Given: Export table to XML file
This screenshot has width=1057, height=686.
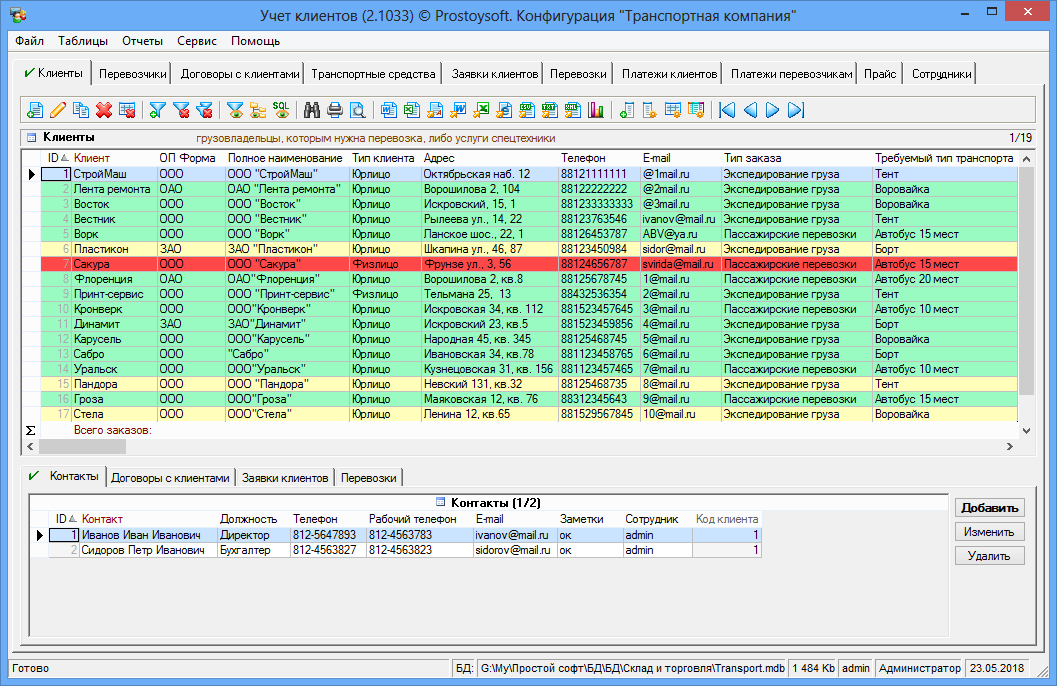Looking at the screenshot, I should coord(572,110).
